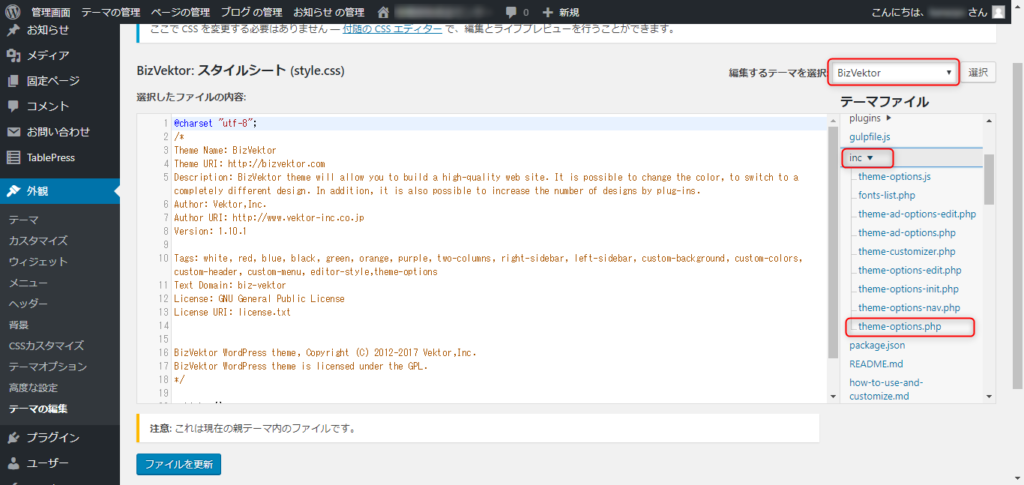This screenshot has height=485, width=1024.
Task: Open theme-options.php file
Action: 900,326
